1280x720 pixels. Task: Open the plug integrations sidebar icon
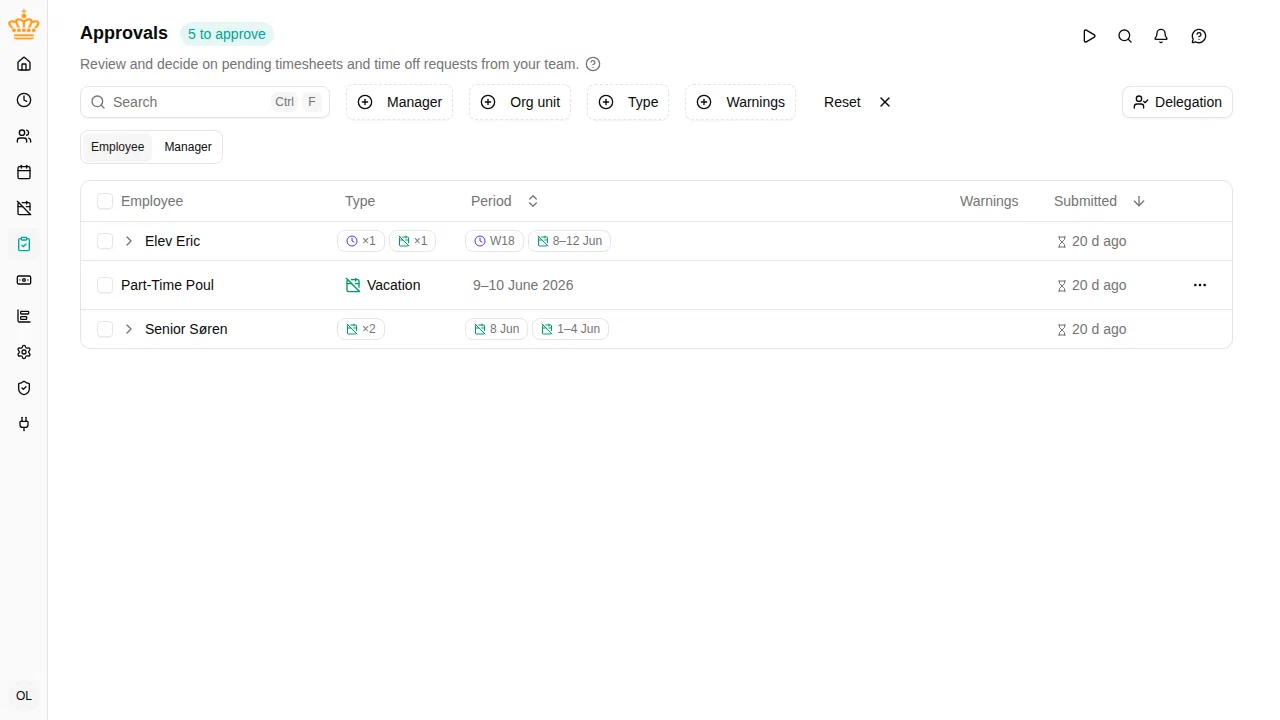click(24, 424)
